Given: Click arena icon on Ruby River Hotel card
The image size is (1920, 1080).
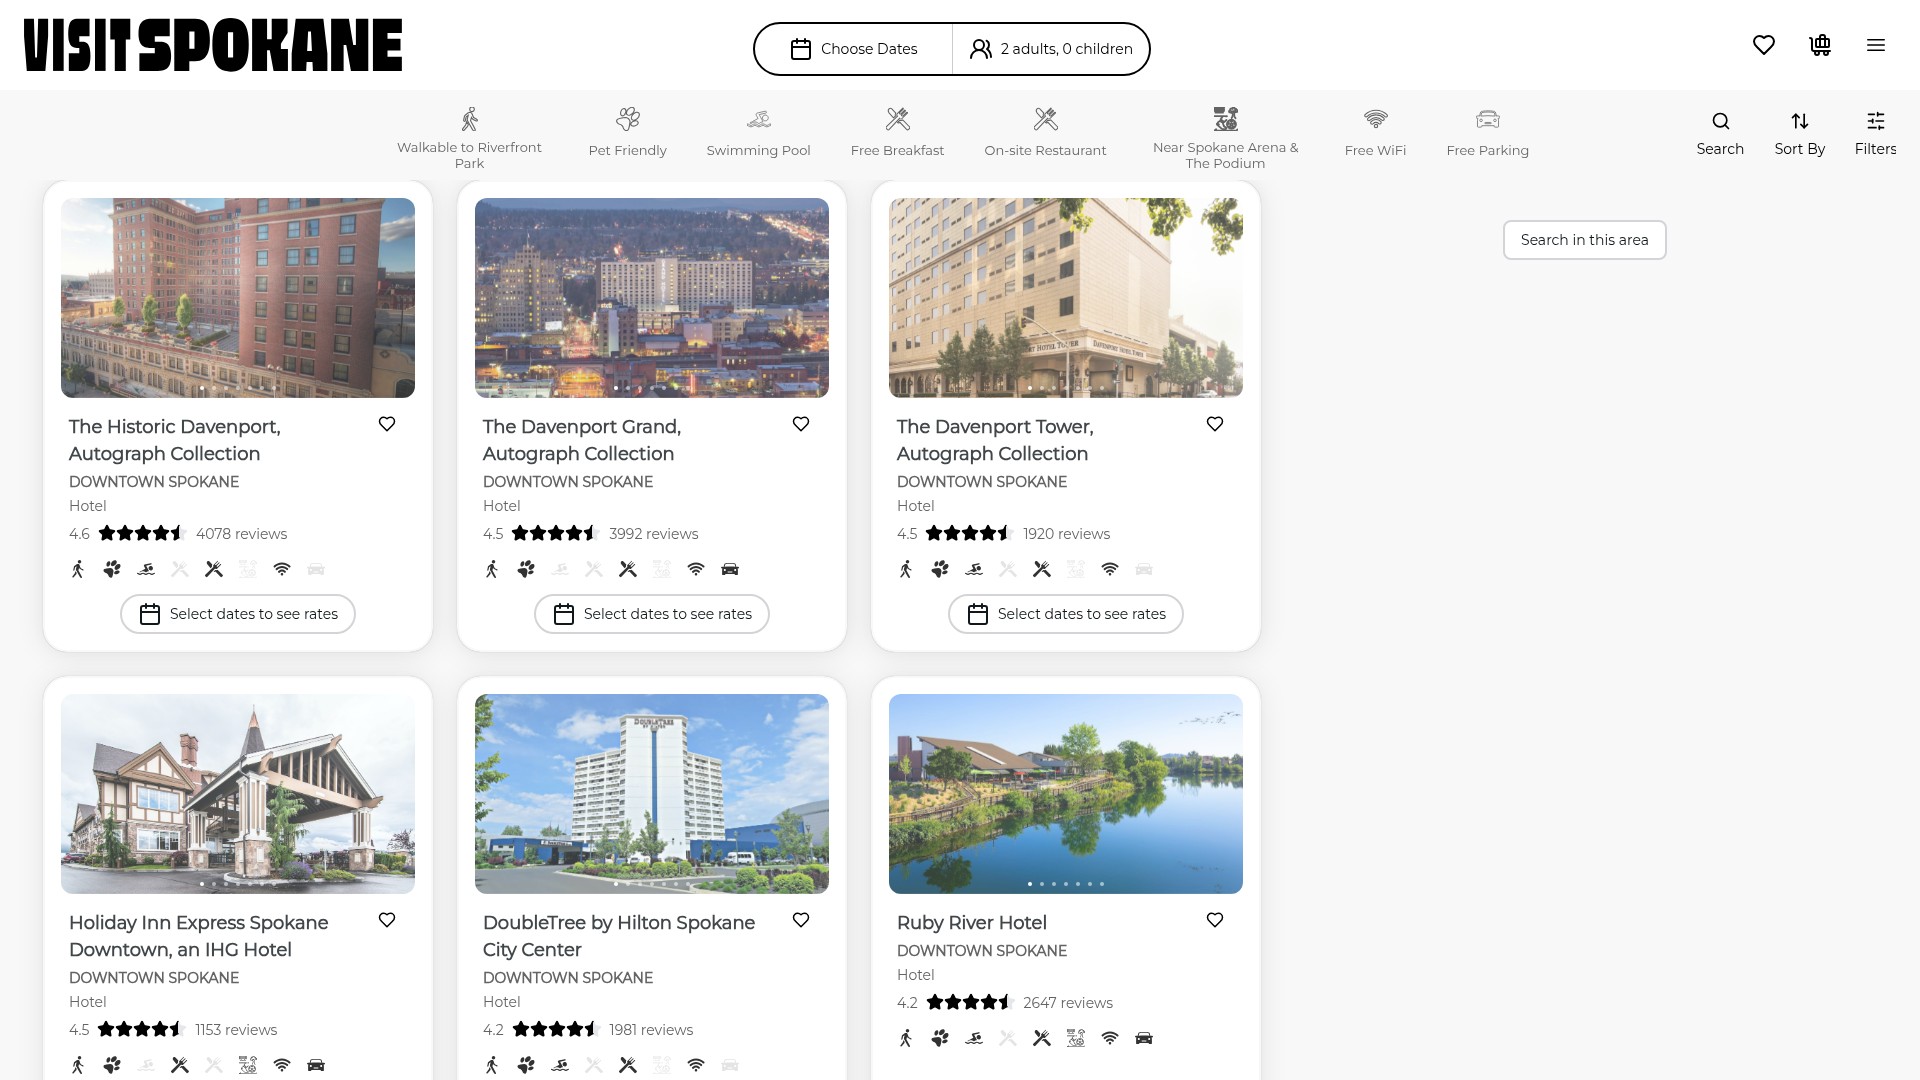Looking at the screenshot, I should [x=1076, y=1038].
